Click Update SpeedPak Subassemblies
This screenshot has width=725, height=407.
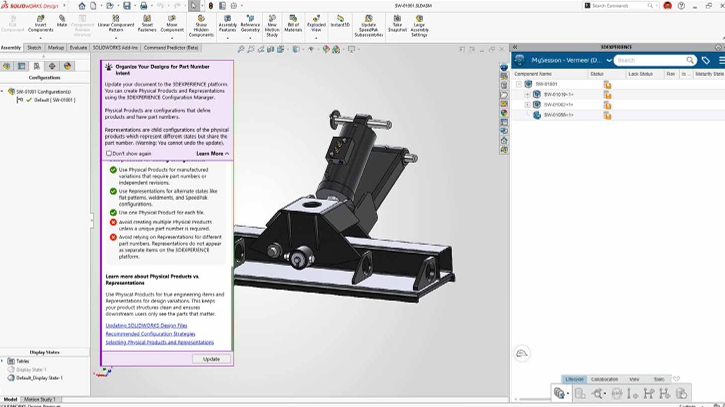(x=369, y=26)
